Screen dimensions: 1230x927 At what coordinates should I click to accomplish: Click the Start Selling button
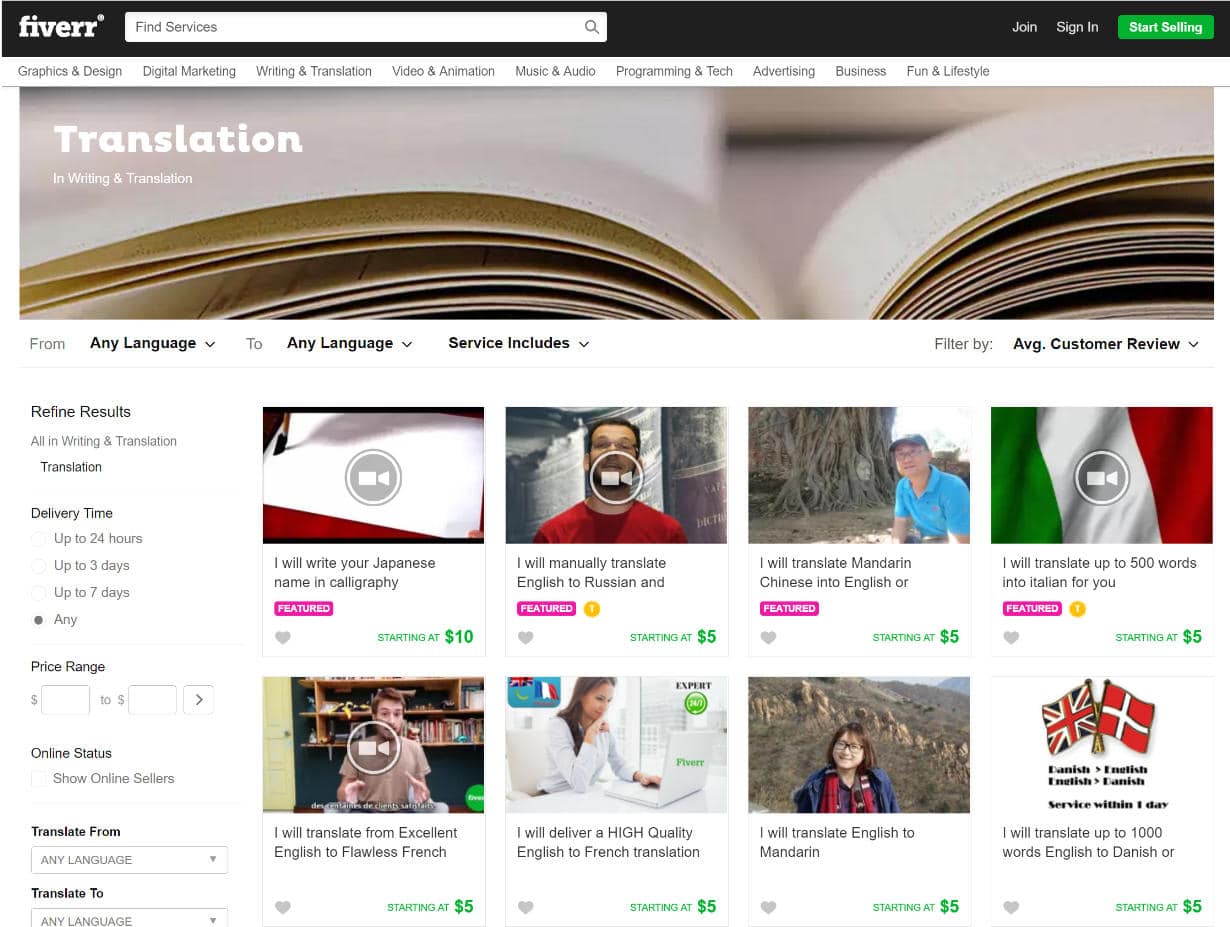coord(1166,27)
